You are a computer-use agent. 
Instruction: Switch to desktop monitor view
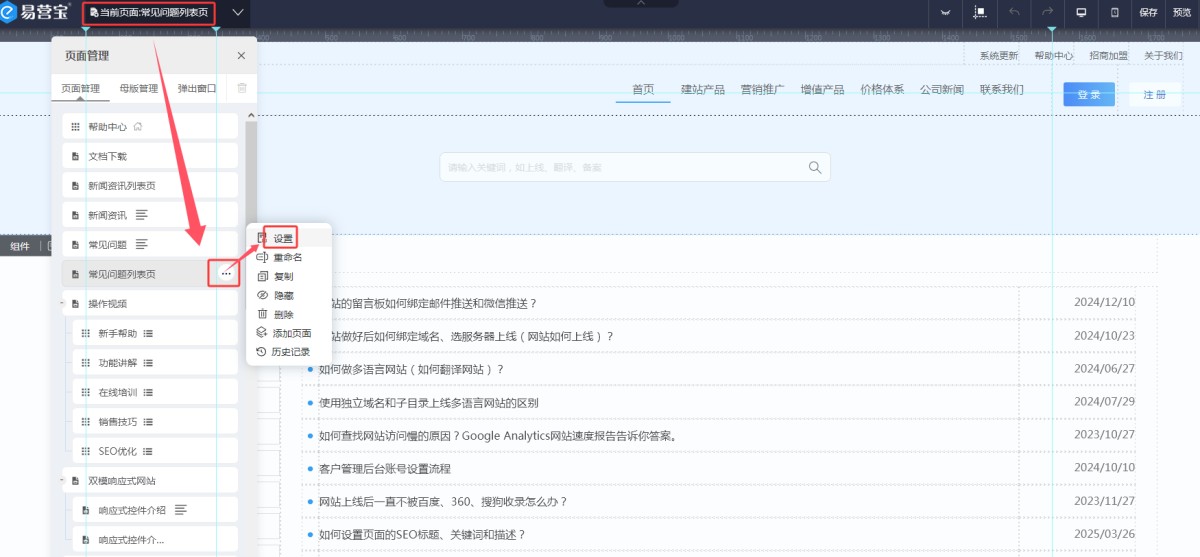click(1081, 13)
